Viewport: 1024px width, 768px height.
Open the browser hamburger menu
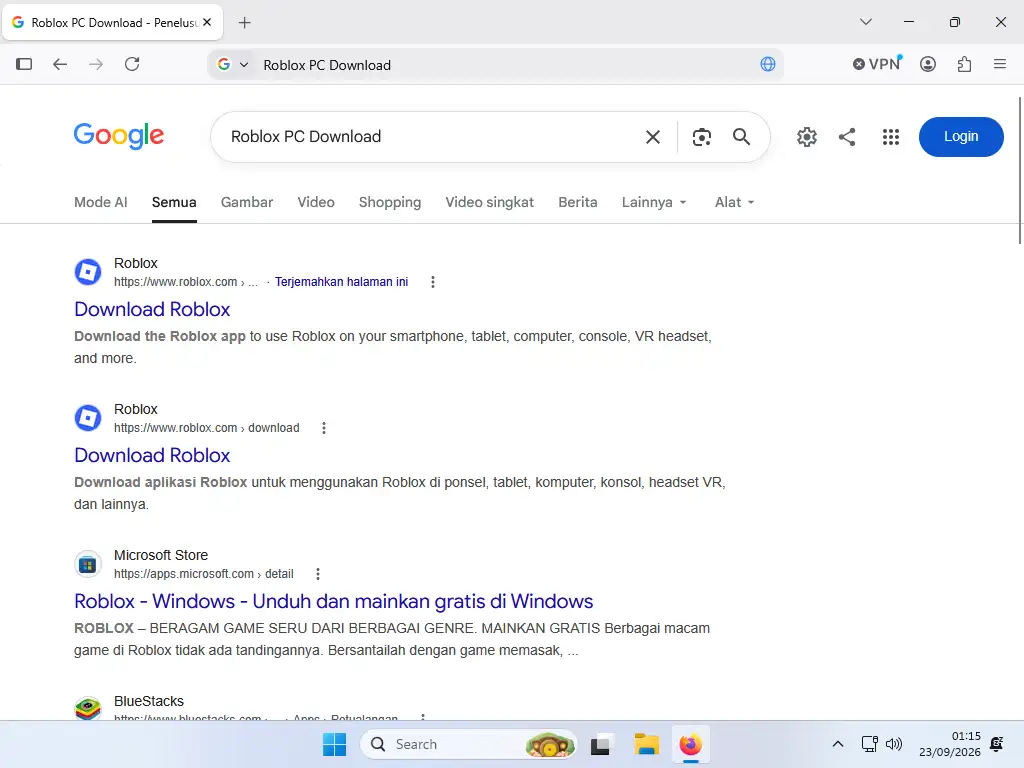pos(1000,64)
